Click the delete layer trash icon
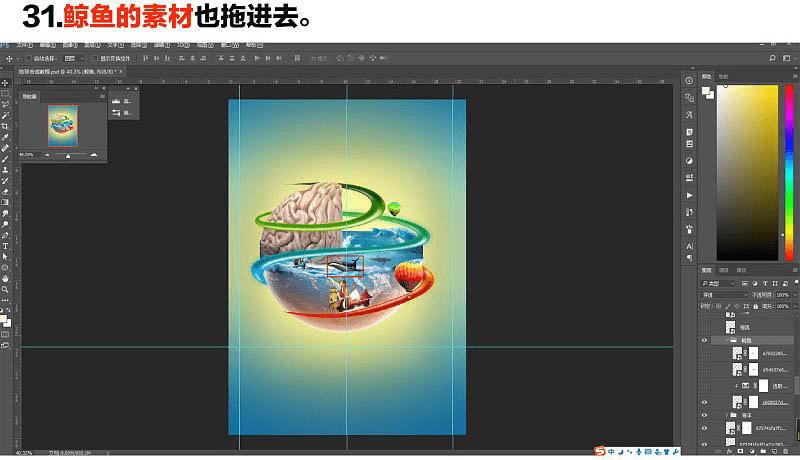Image resolution: width=800 pixels, height=460 pixels. coord(786,451)
